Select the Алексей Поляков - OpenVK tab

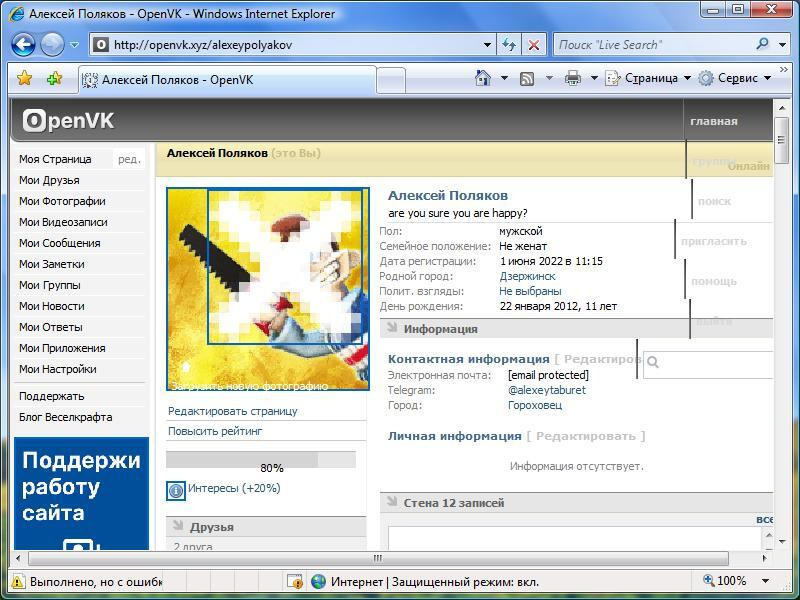pyautogui.click(x=228, y=80)
